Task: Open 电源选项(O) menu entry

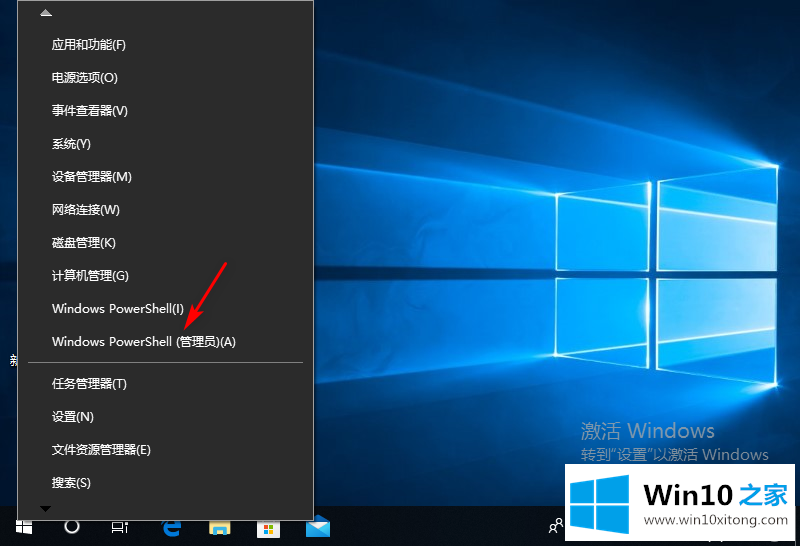Action: [x=85, y=78]
